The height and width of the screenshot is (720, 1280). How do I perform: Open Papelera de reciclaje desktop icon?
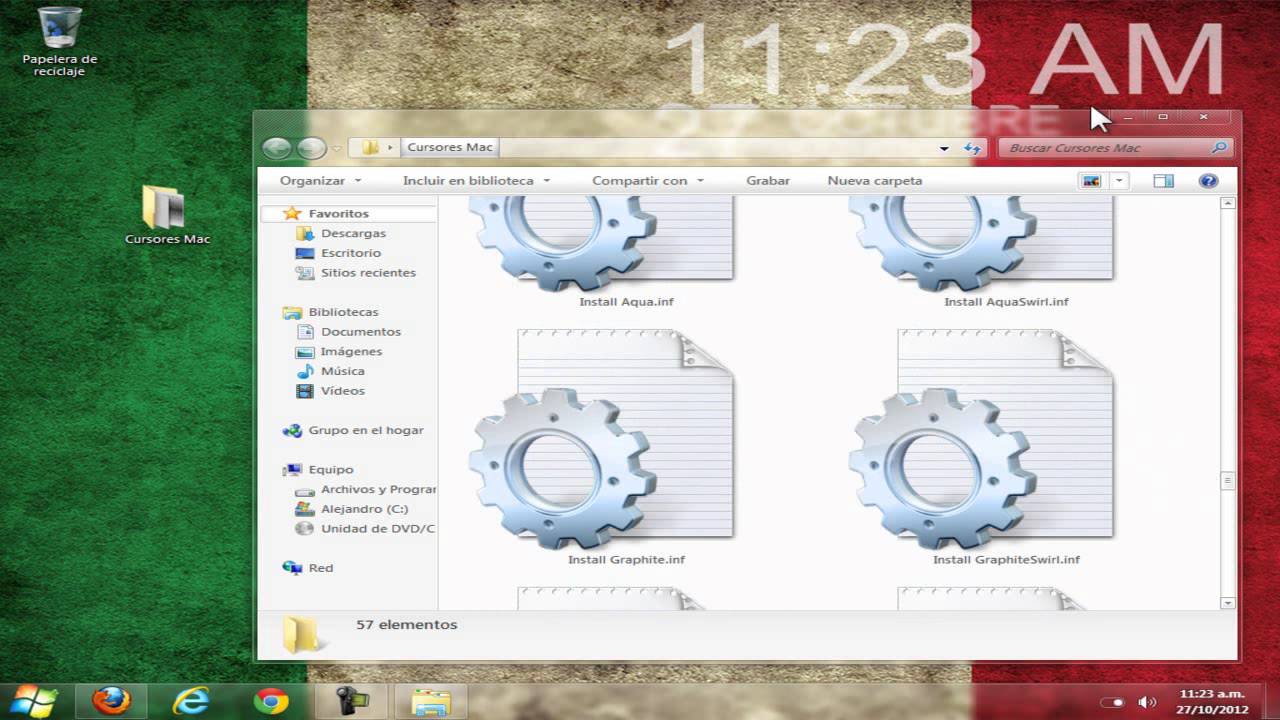click(x=60, y=42)
